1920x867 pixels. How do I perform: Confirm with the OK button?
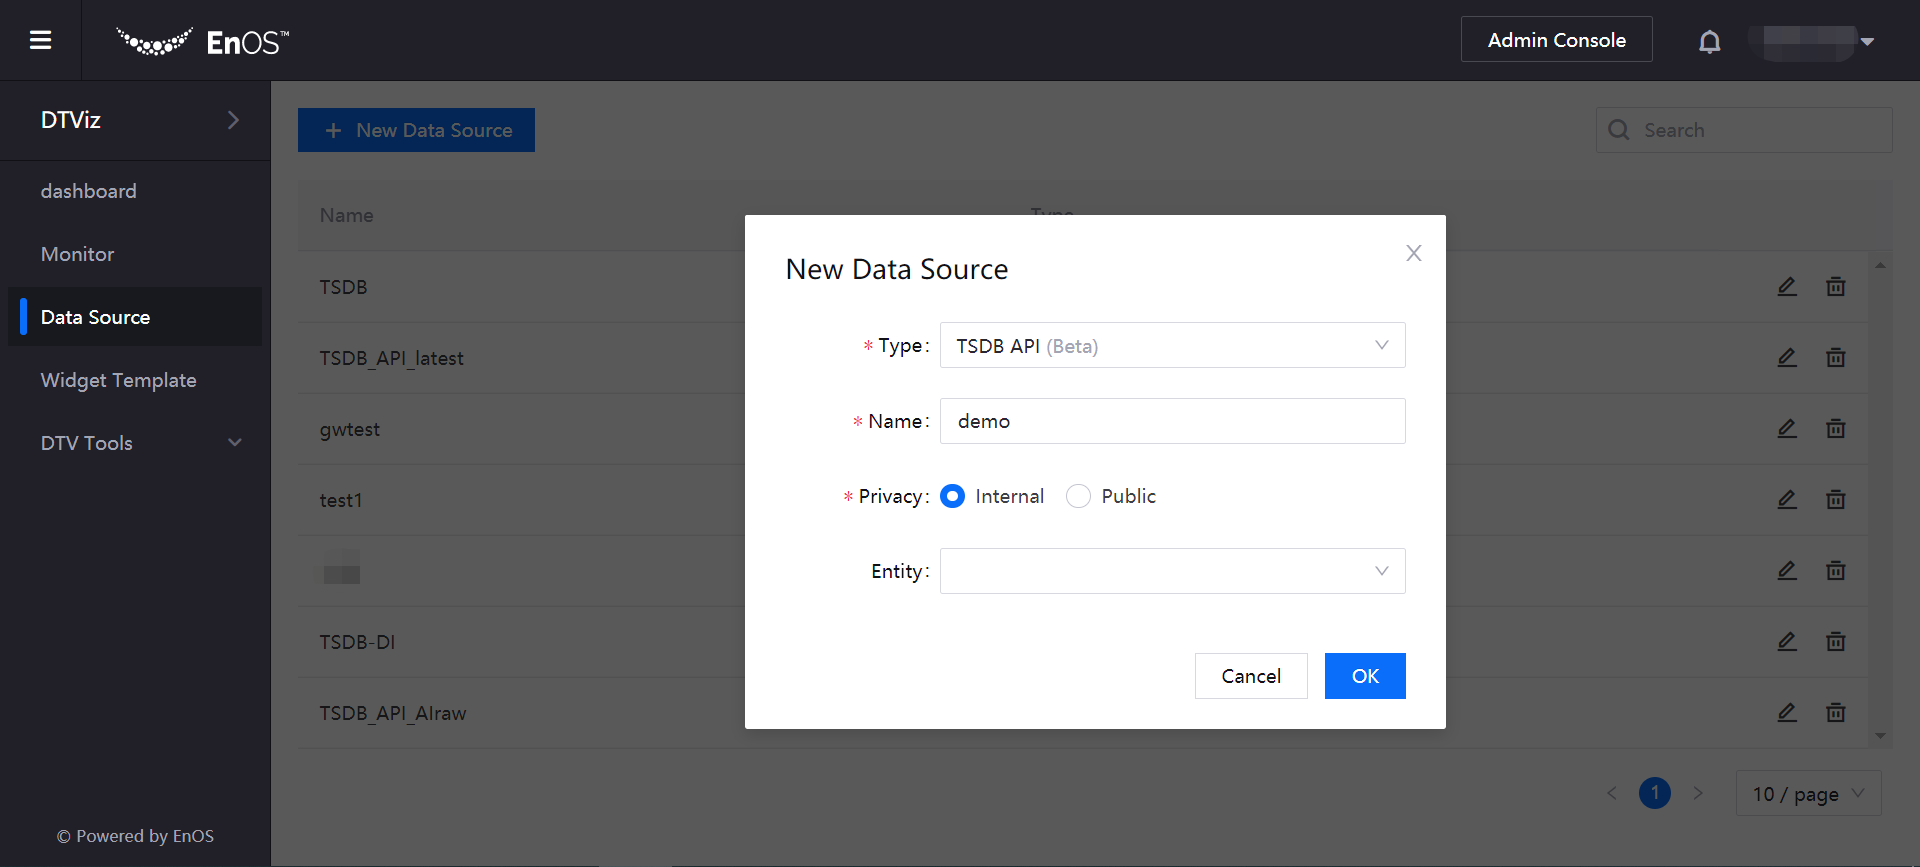point(1365,676)
